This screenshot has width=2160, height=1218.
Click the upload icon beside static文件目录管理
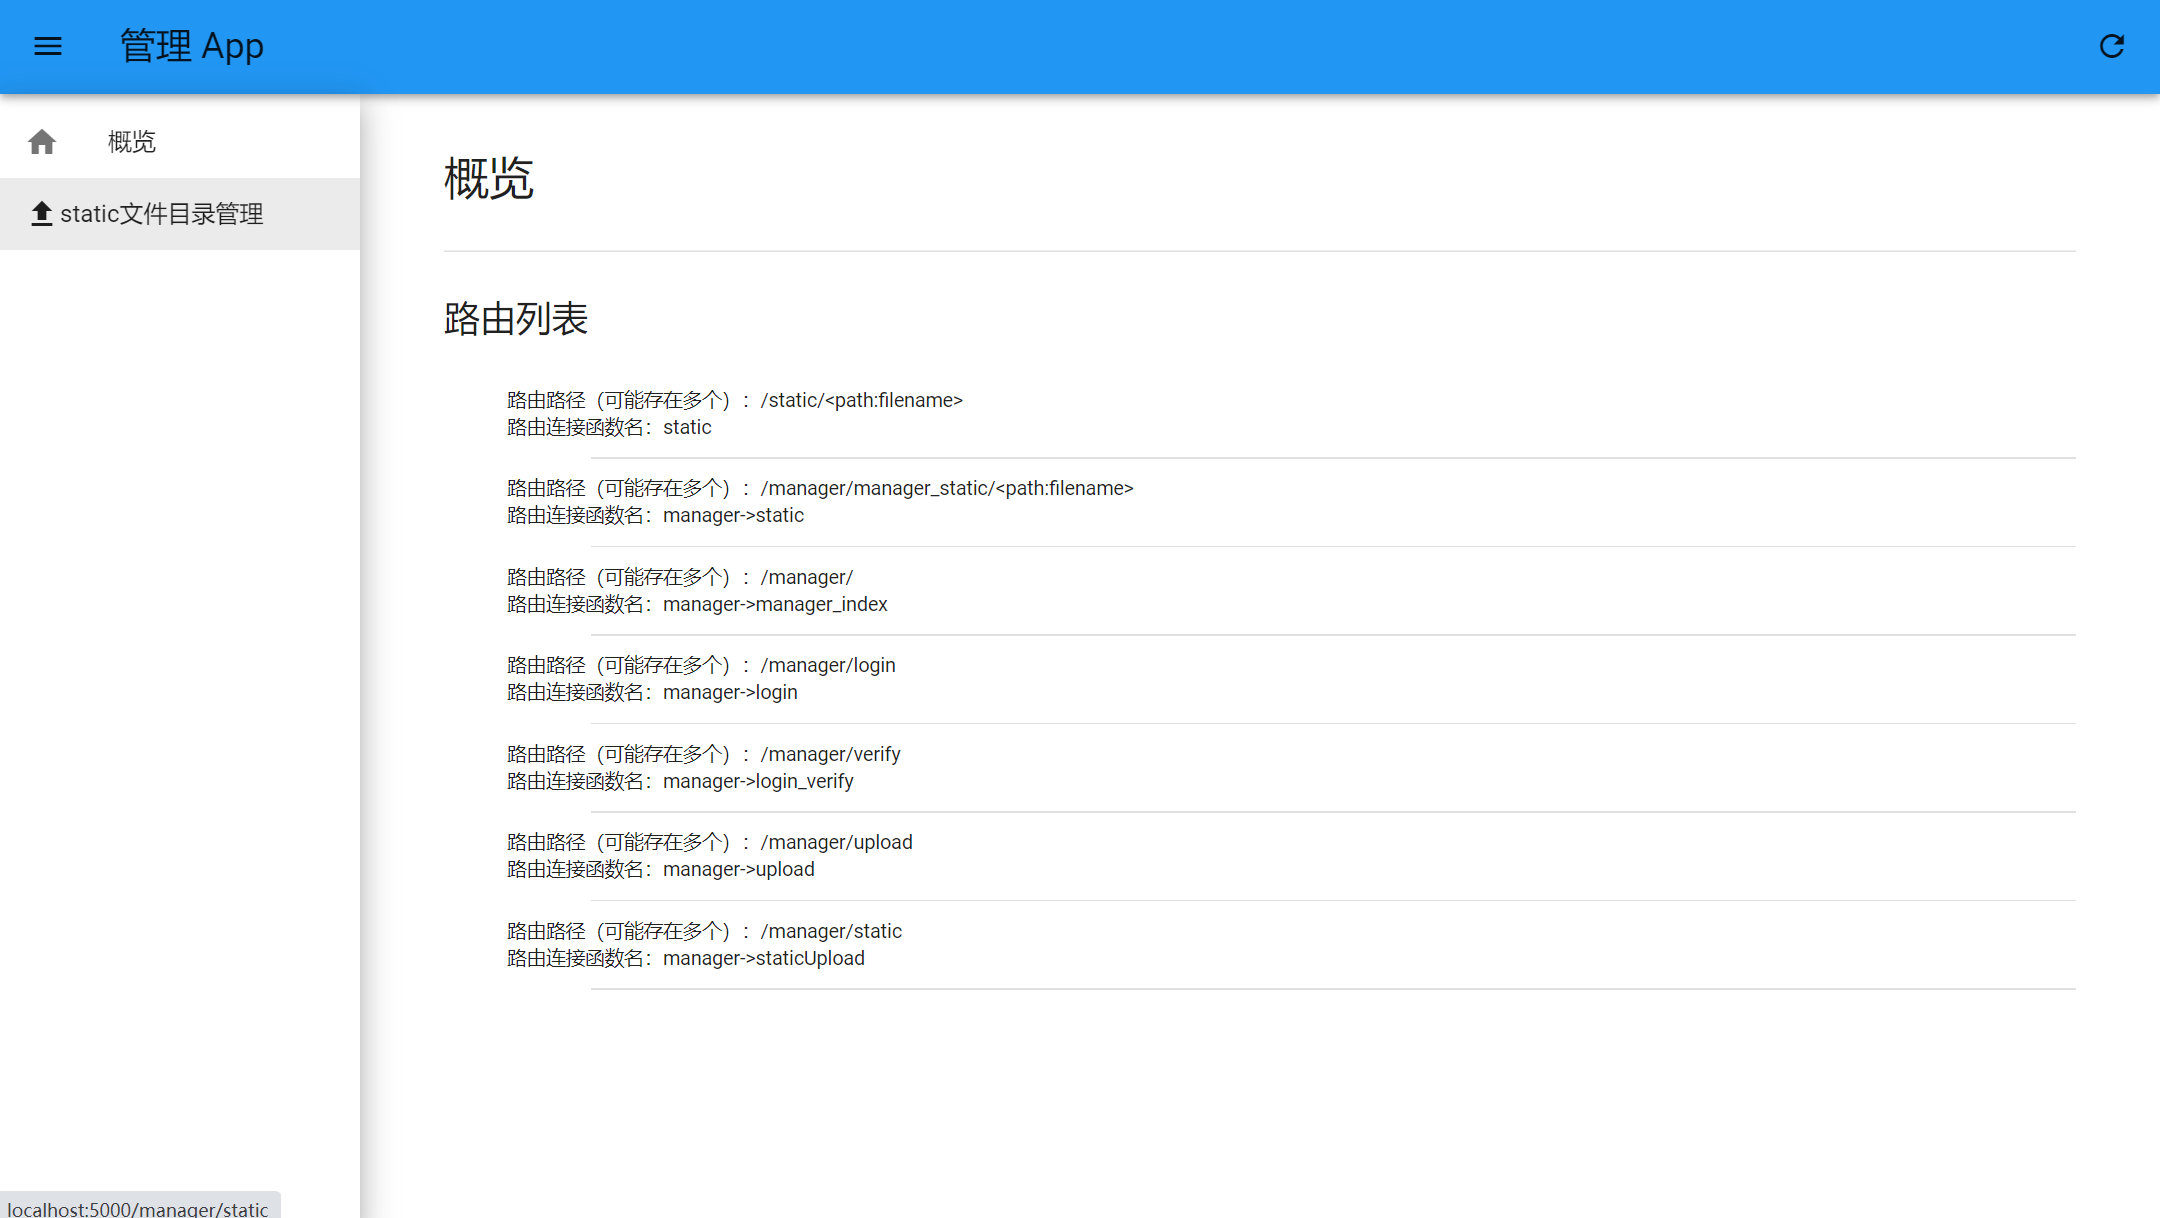point(42,213)
